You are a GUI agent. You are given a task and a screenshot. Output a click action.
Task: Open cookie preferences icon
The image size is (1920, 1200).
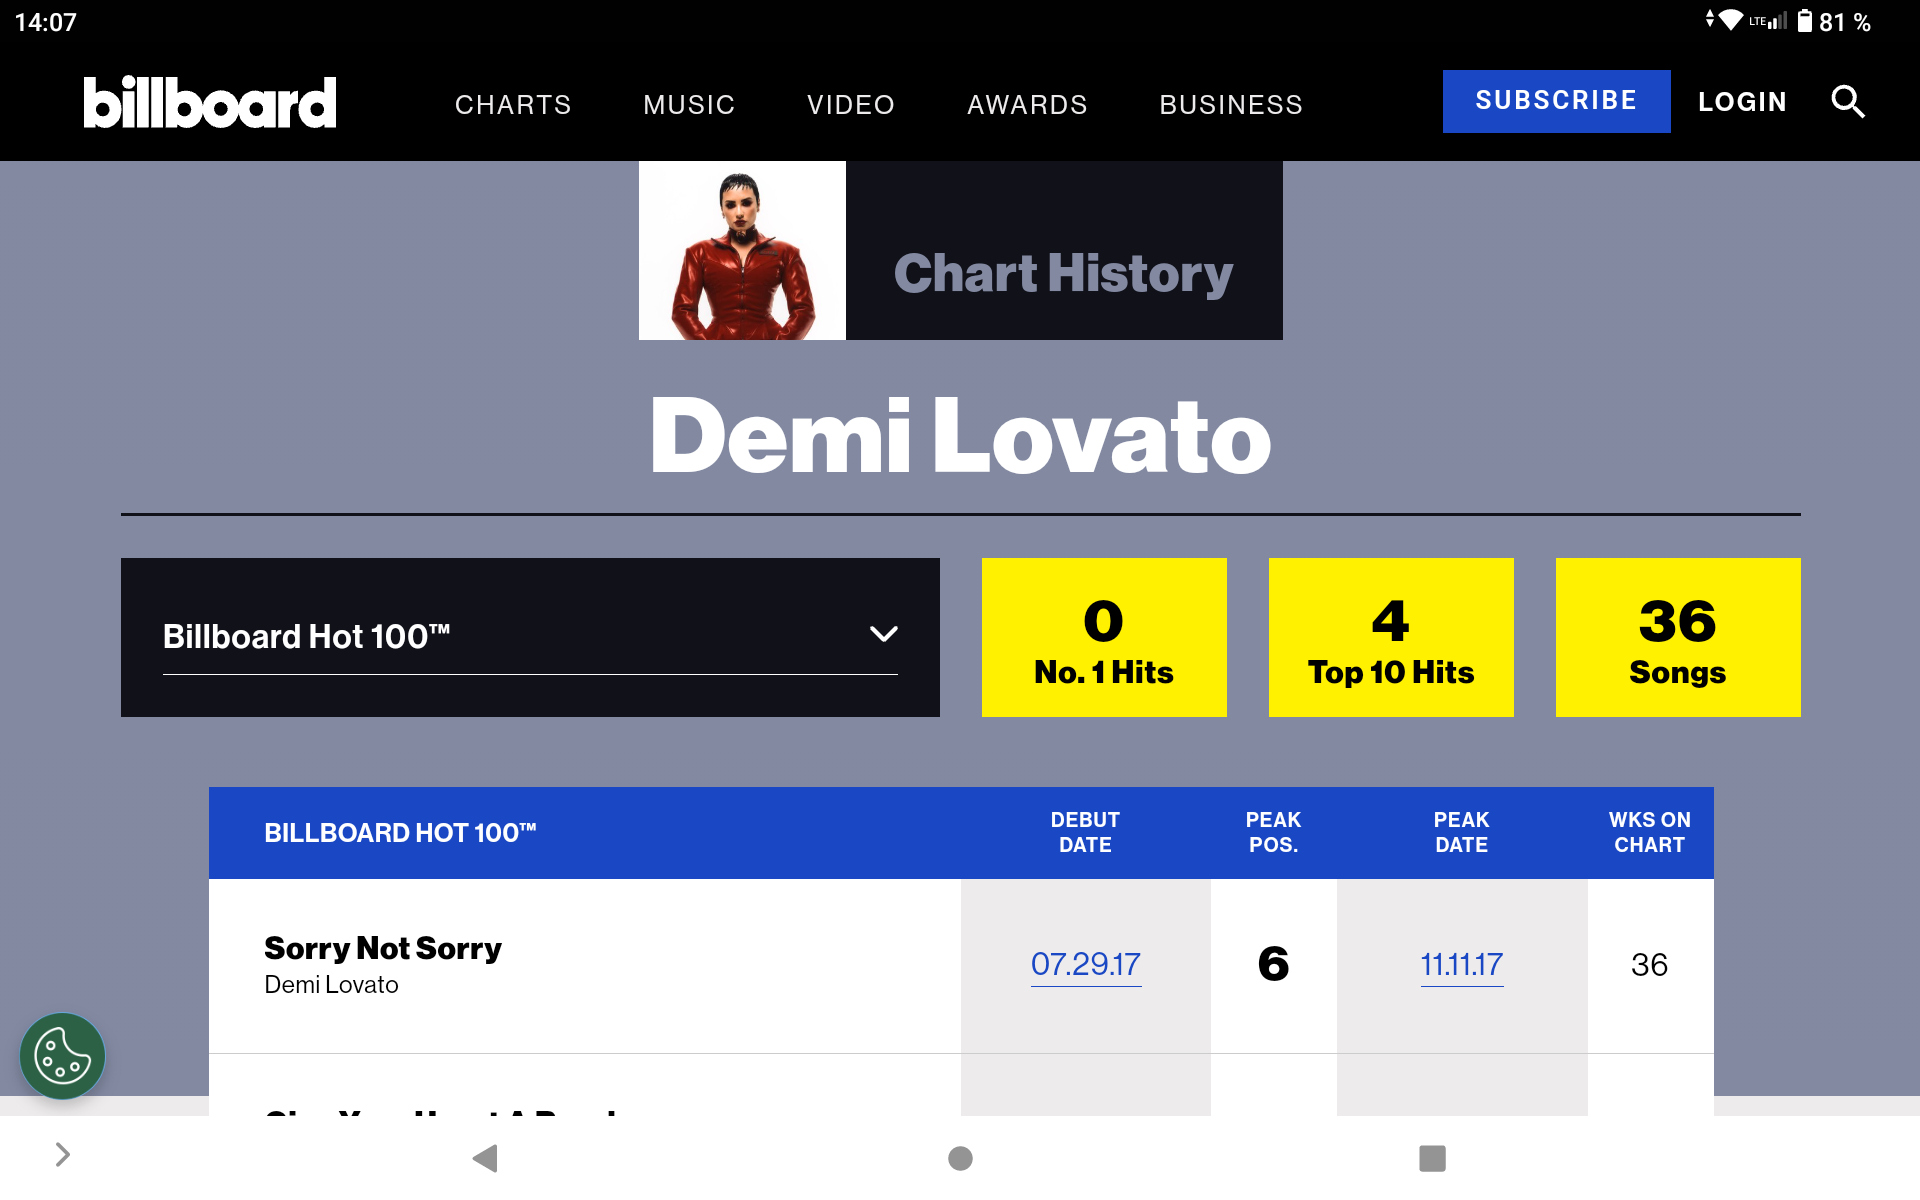(x=62, y=1056)
